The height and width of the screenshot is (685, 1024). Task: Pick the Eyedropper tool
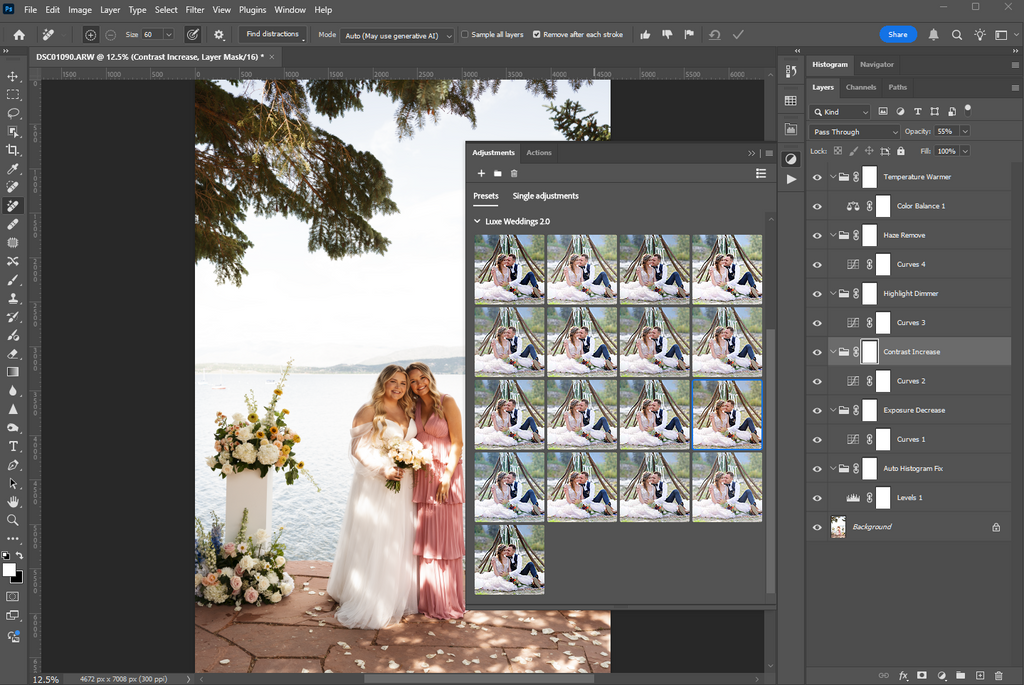[13, 168]
